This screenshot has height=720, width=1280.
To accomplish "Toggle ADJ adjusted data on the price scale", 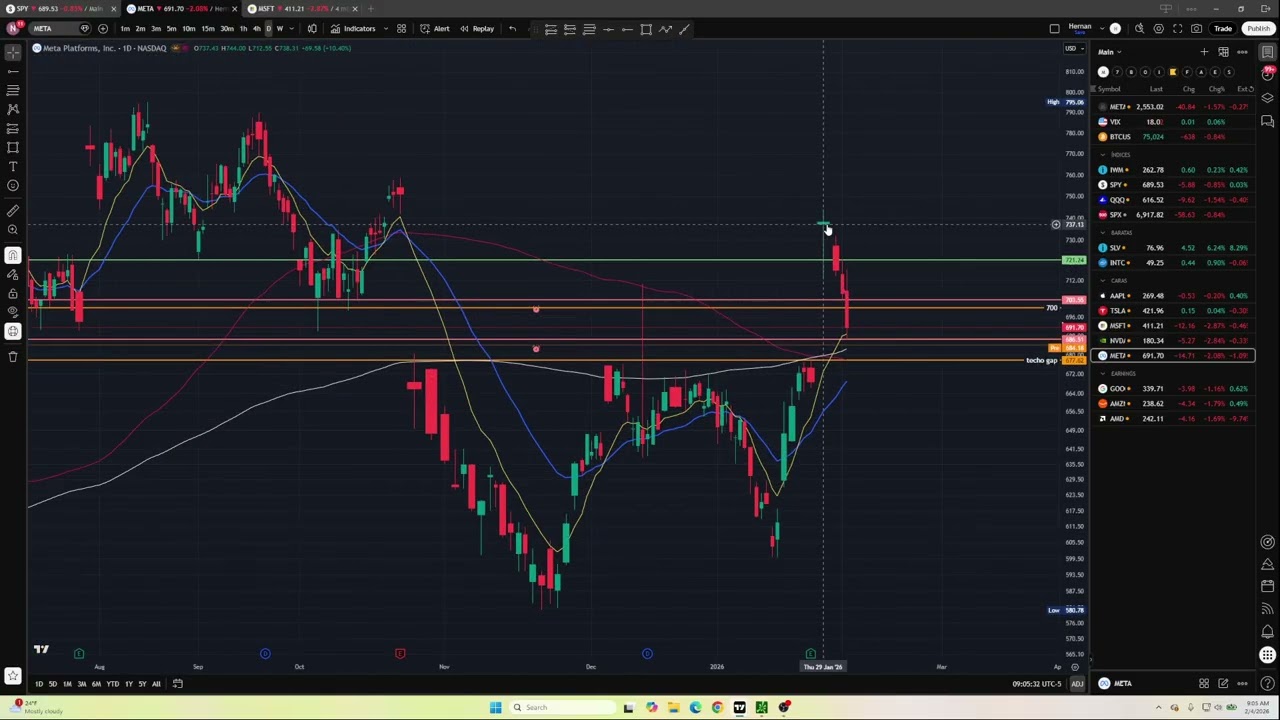I will click(1077, 684).
